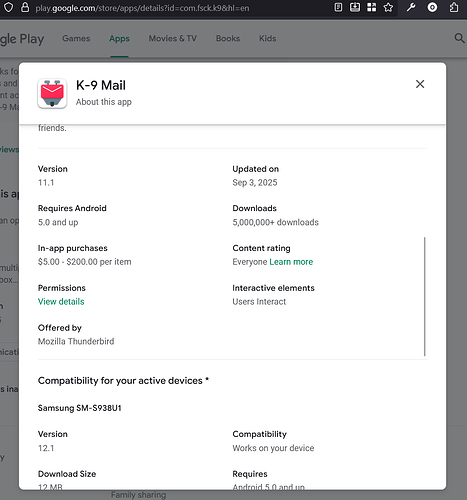Go to the Books tab
The height and width of the screenshot is (500, 467).
(228, 38)
